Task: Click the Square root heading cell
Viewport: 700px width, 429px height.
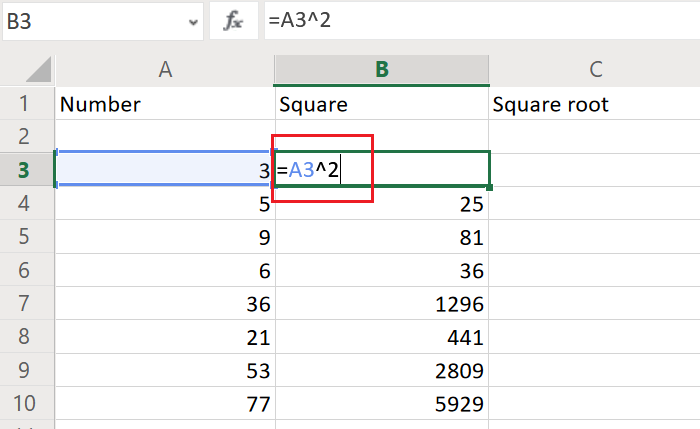Action: tap(595, 104)
